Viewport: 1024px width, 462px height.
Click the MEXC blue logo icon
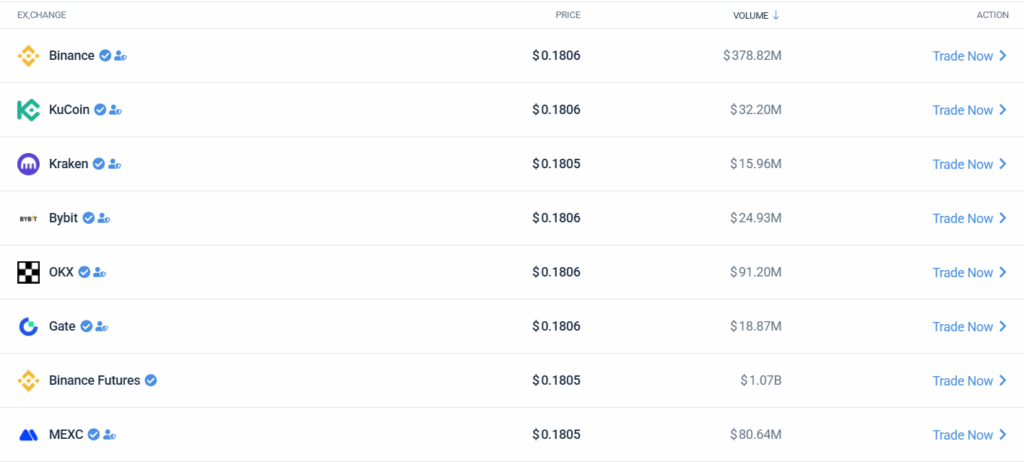point(28,435)
